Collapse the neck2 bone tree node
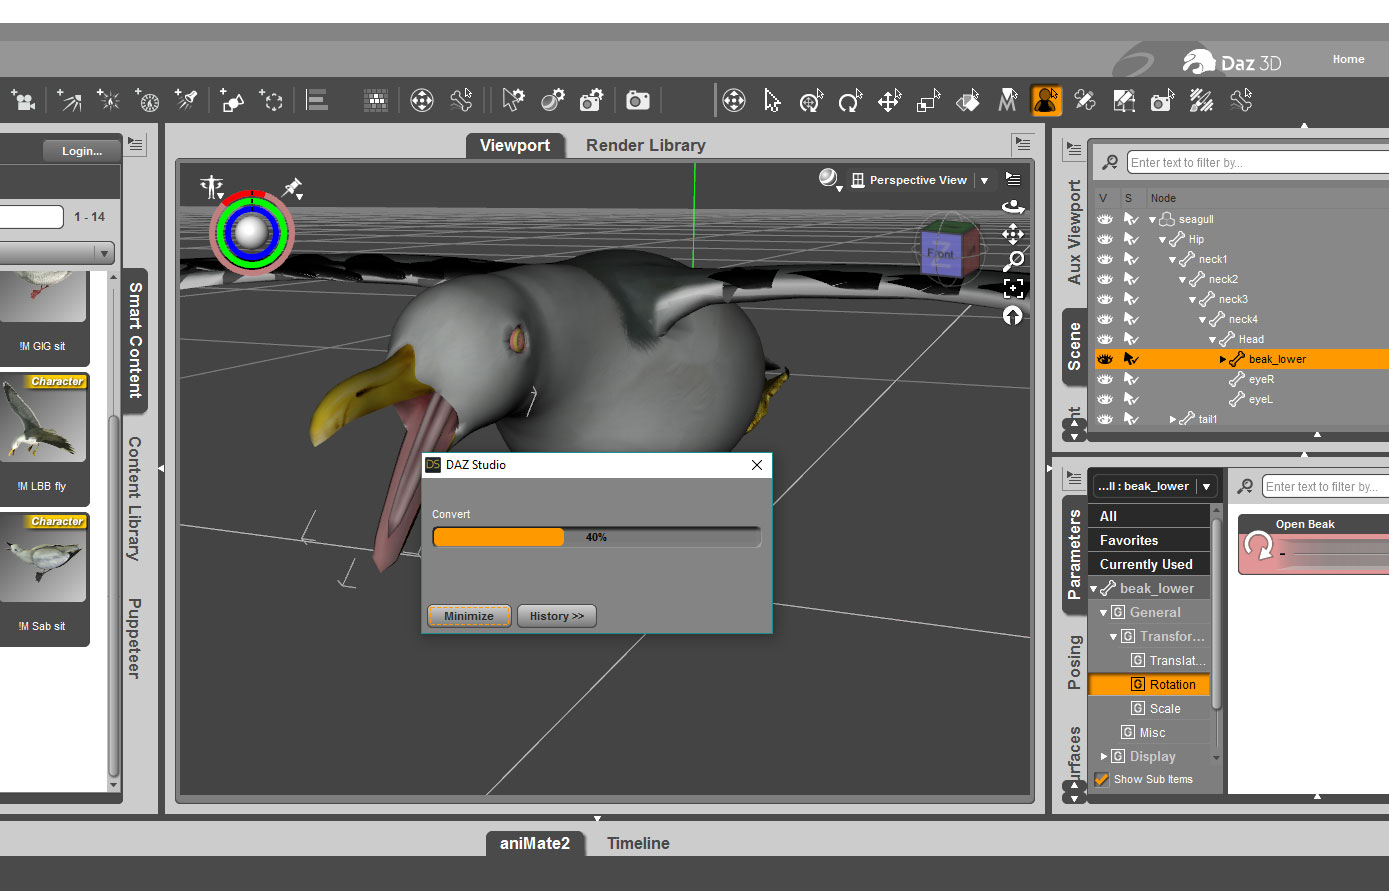Image resolution: width=1389 pixels, height=891 pixels. (x=1182, y=280)
